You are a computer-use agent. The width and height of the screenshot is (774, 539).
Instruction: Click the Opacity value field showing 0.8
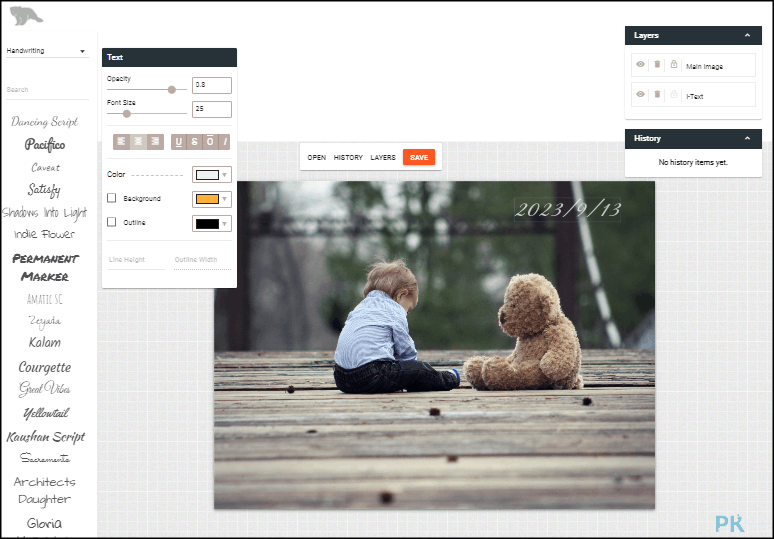click(212, 85)
